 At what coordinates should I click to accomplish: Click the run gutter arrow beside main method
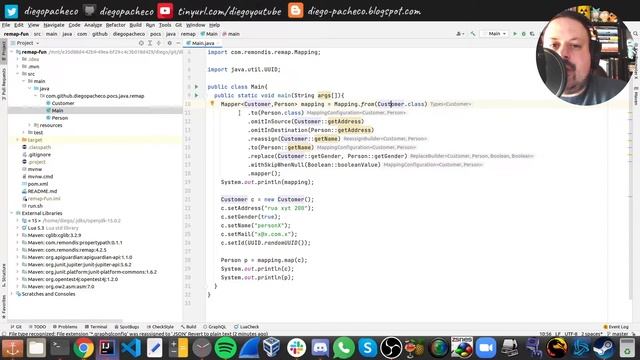196,95
